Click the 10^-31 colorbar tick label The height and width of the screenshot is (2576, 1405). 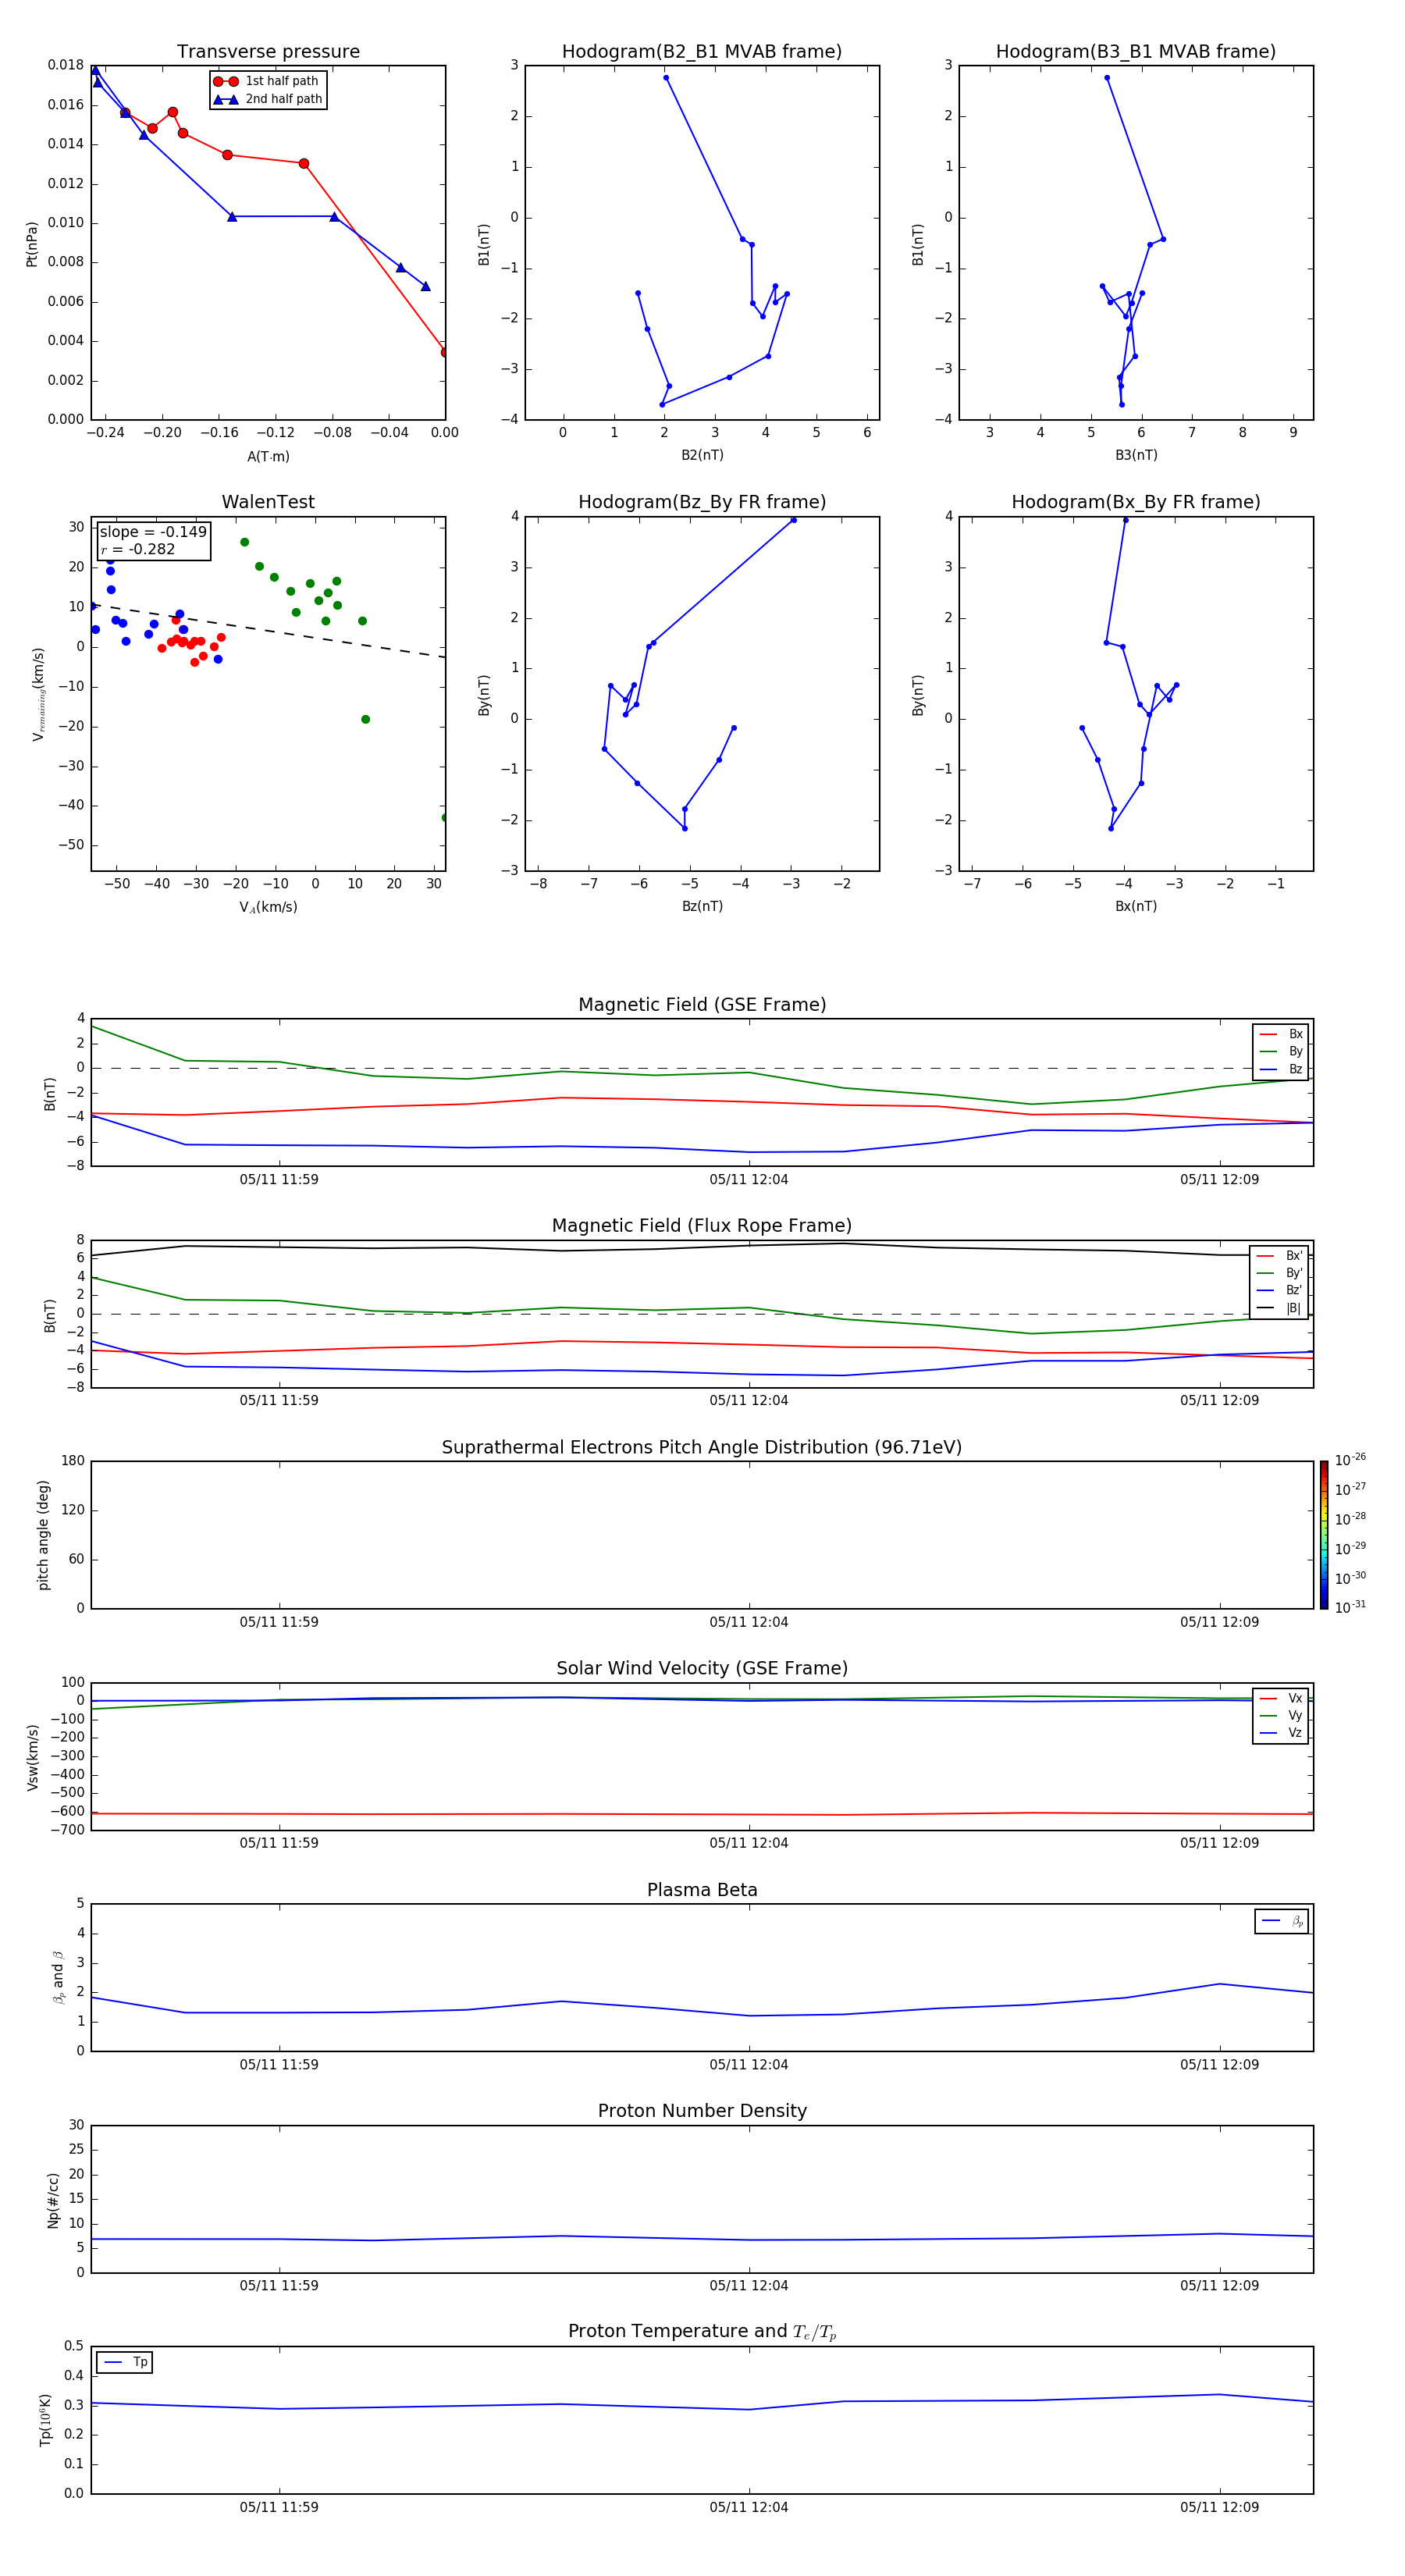(x=1350, y=1607)
